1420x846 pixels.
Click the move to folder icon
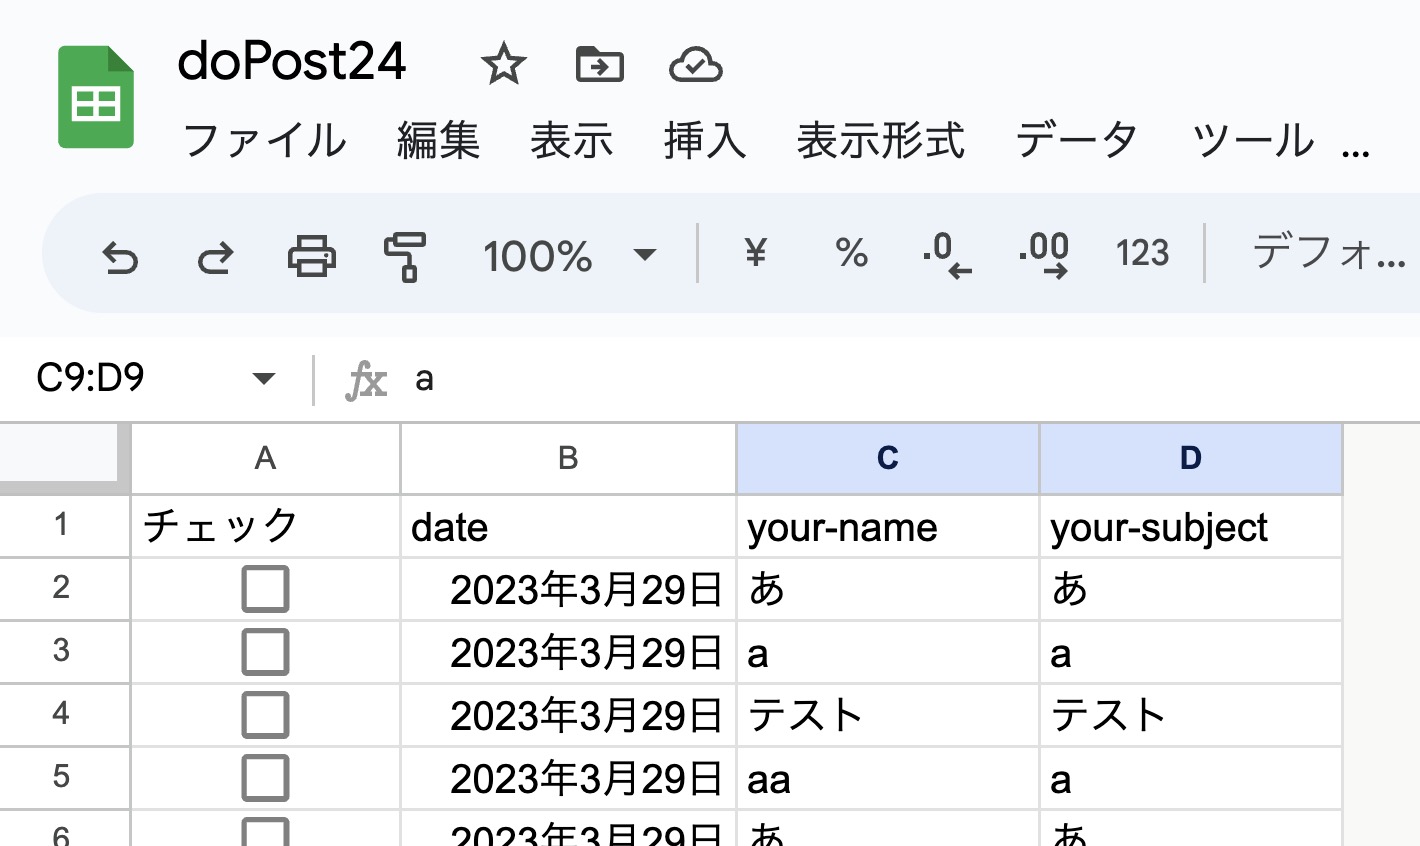(x=600, y=66)
